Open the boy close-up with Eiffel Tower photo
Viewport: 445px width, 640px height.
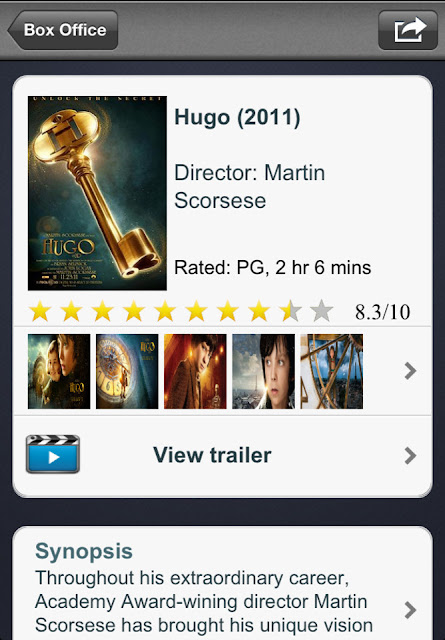263,371
